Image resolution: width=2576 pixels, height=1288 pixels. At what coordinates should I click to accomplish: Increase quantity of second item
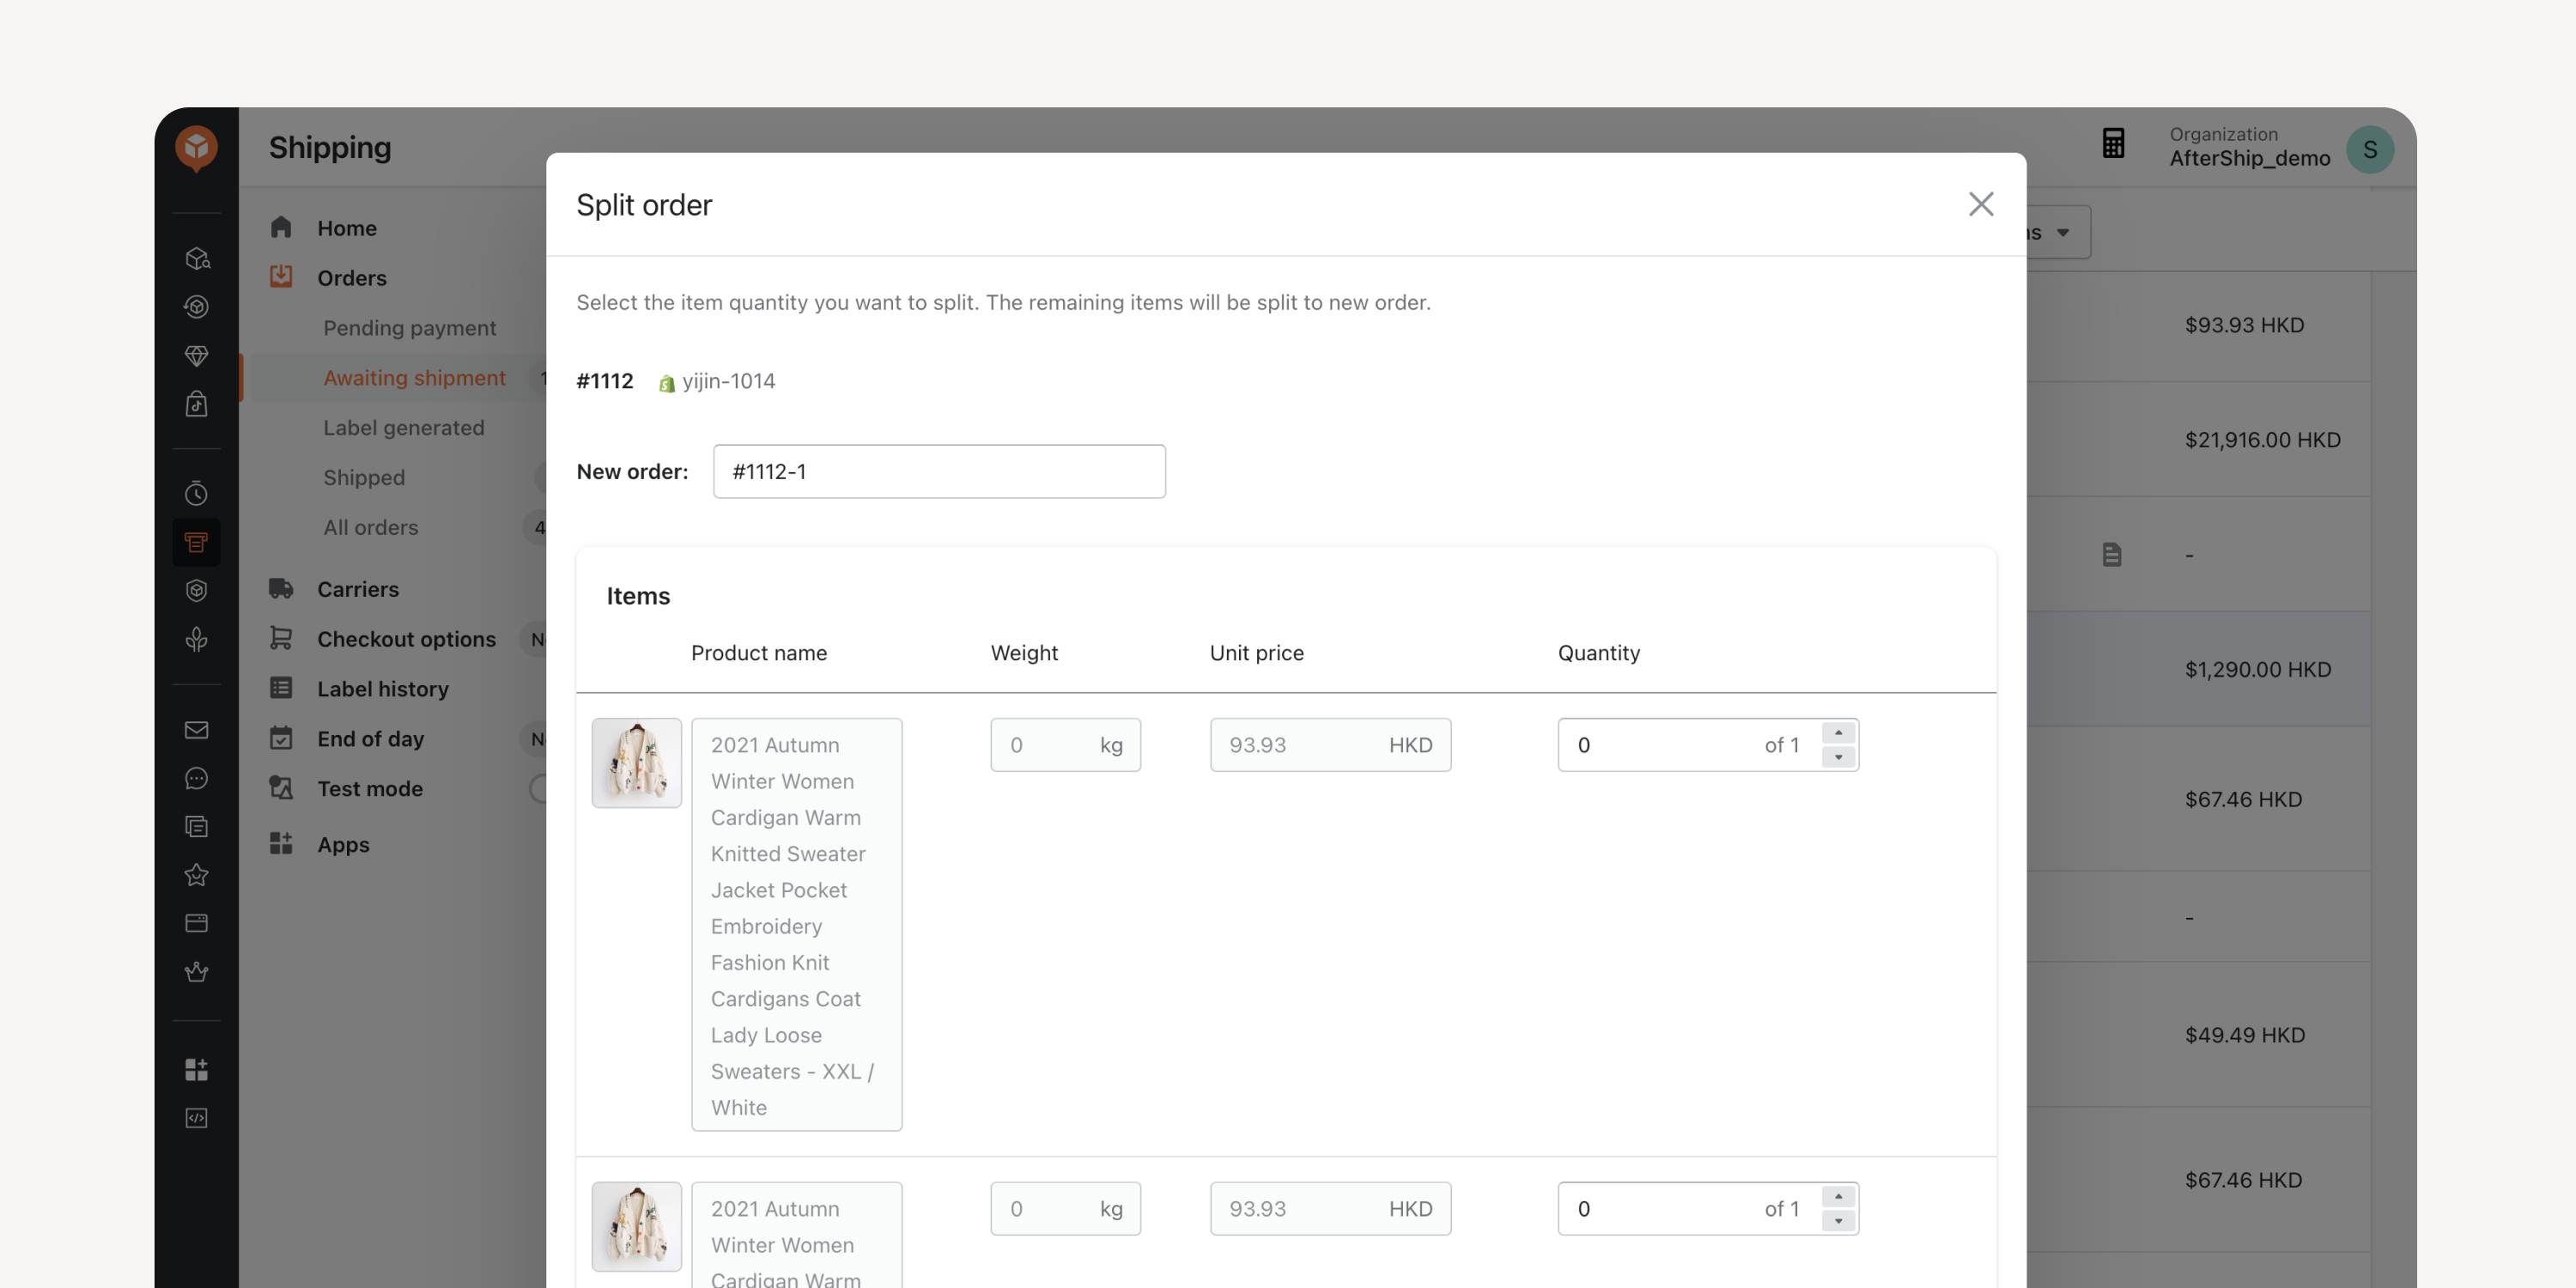point(1838,1197)
